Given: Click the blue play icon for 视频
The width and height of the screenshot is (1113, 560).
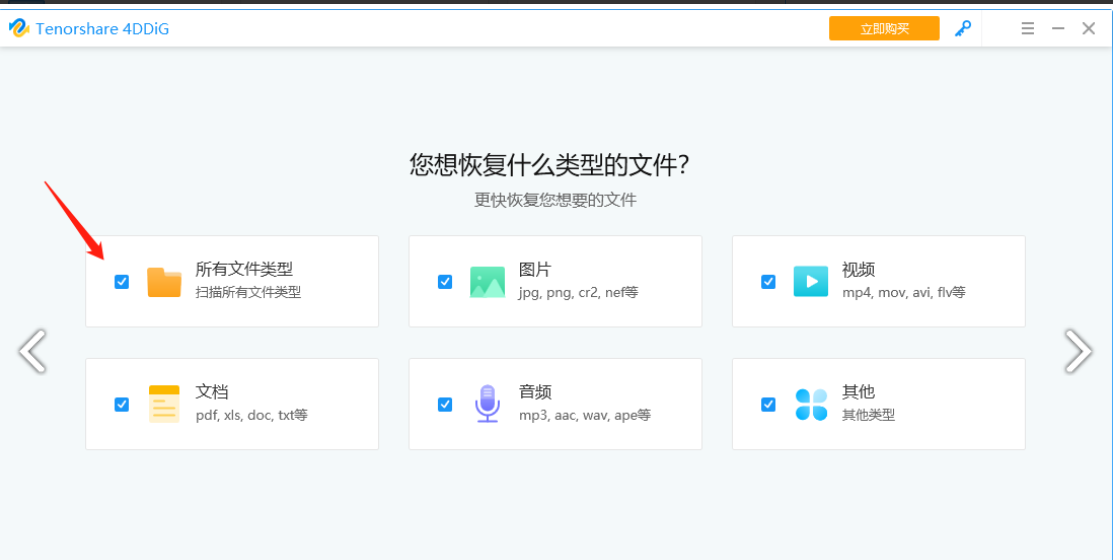Looking at the screenshot, I should 811,282.
